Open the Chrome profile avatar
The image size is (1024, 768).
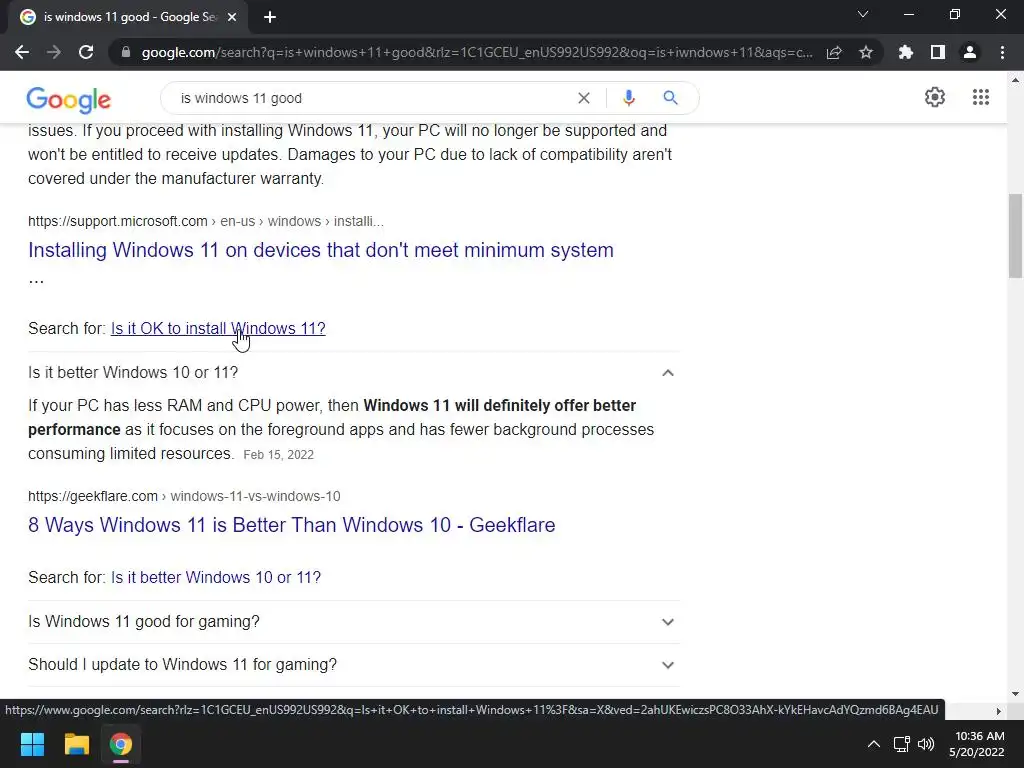[970, 52]
